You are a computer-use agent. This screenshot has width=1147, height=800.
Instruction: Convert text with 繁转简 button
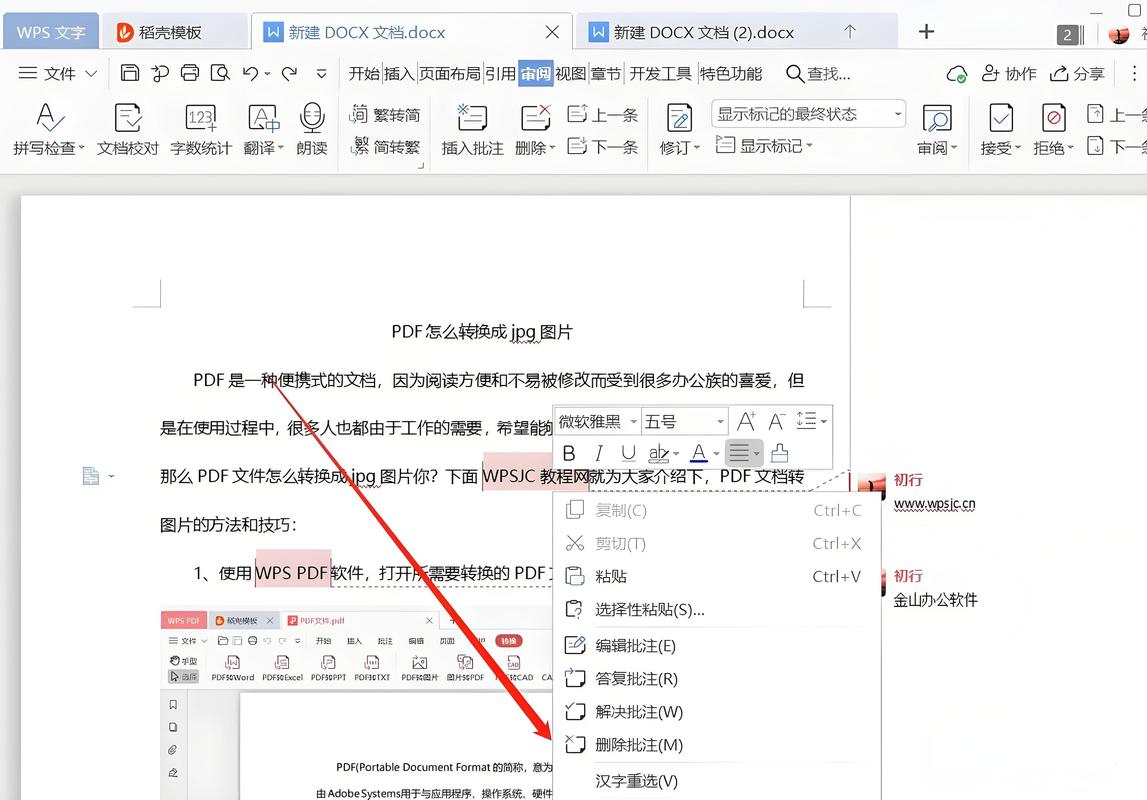tap(385, 115)
